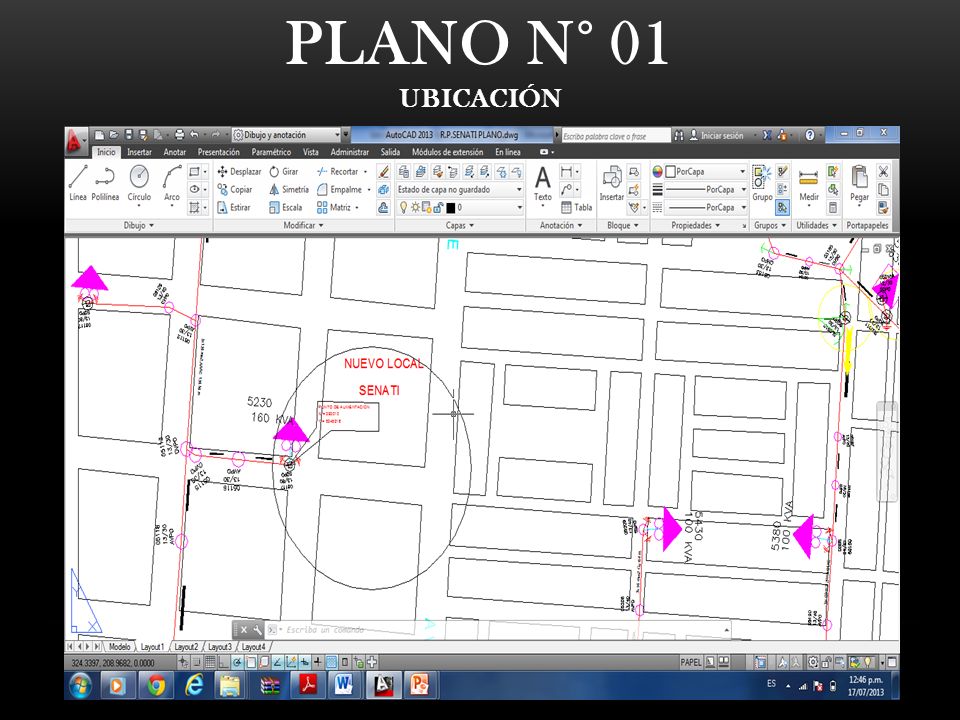The height and width of the screenshot is (720, 960).
Task: Switch to the Presentación tab
Action: (219, 152)
